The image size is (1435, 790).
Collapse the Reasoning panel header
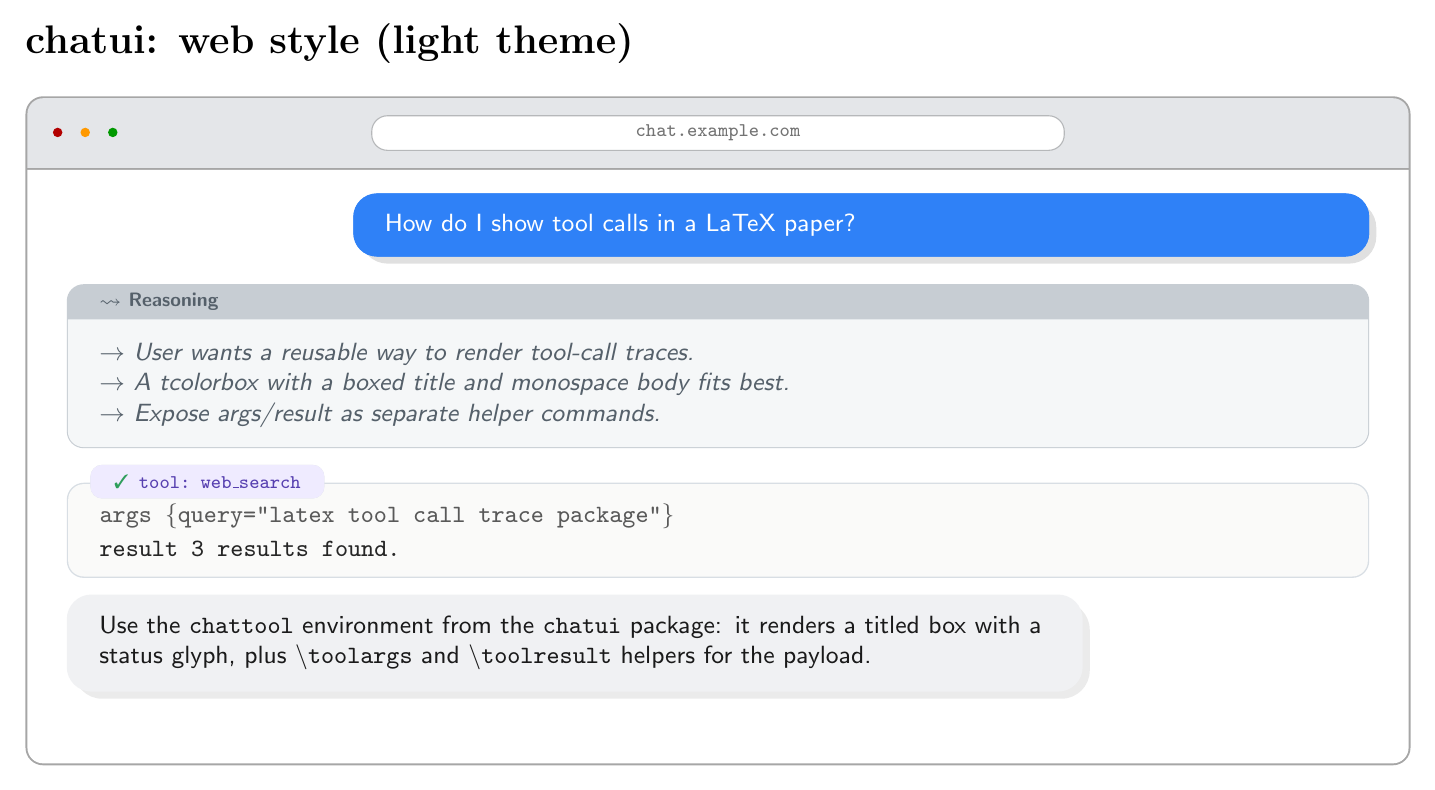tap(718, 301)
